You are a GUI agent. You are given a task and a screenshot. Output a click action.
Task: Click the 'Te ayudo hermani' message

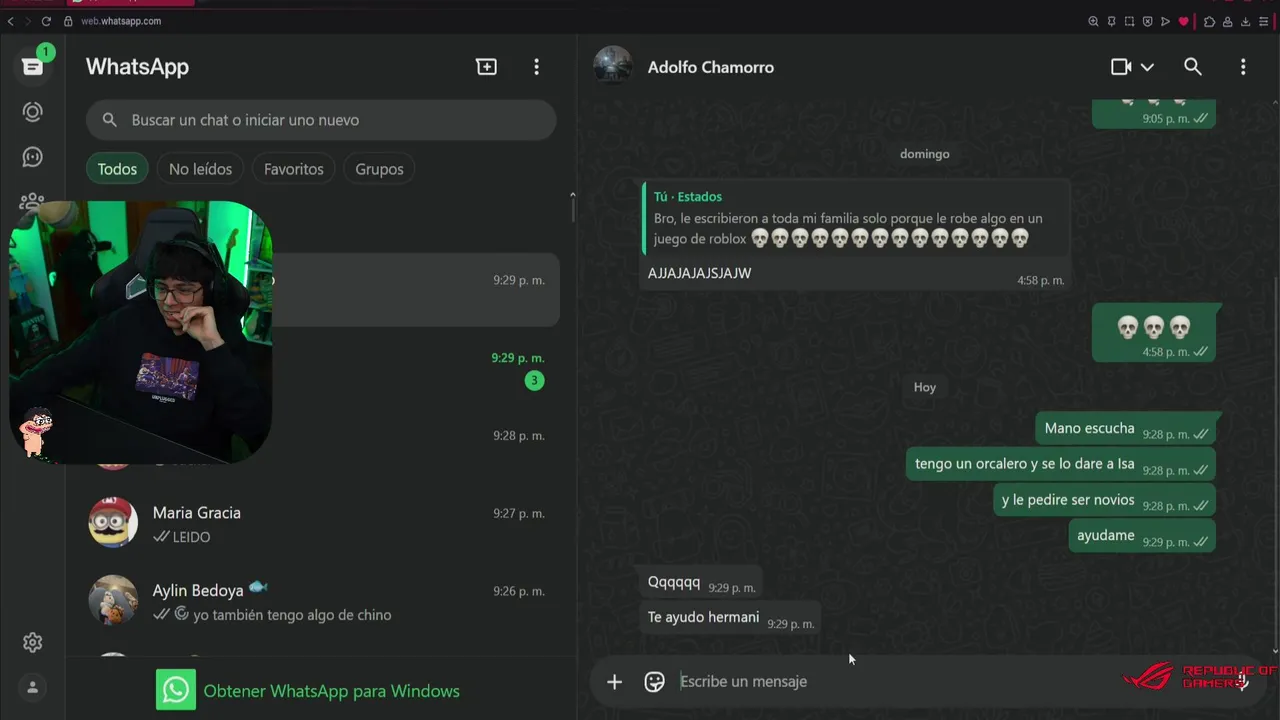(730, 618)
